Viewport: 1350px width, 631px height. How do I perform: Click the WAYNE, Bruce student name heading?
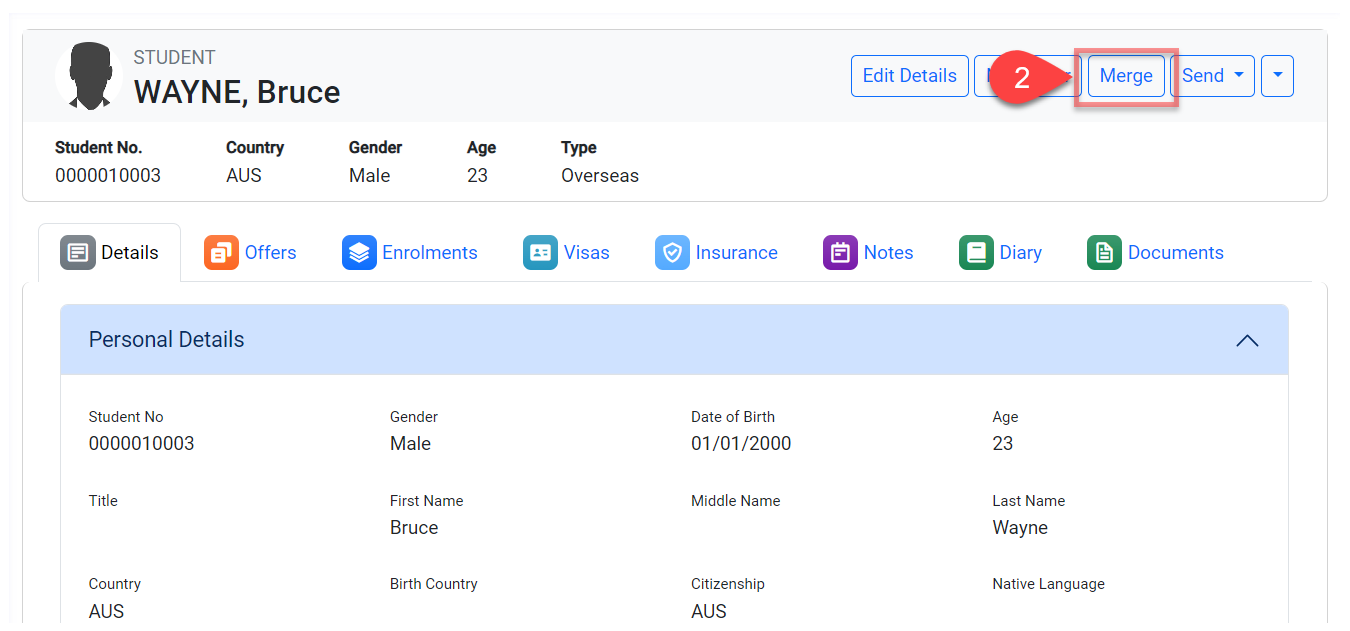tap(237, 92)
